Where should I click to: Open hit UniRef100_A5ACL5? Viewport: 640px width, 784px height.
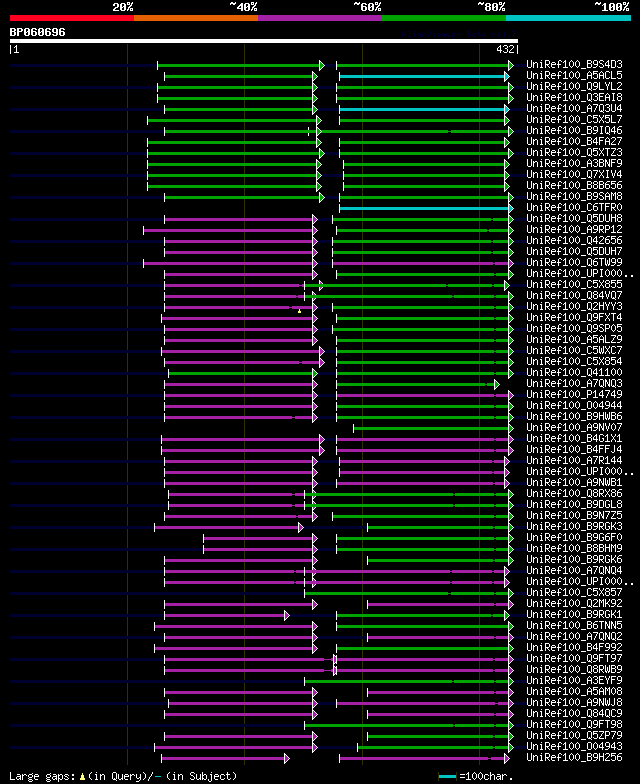[574, 76]
